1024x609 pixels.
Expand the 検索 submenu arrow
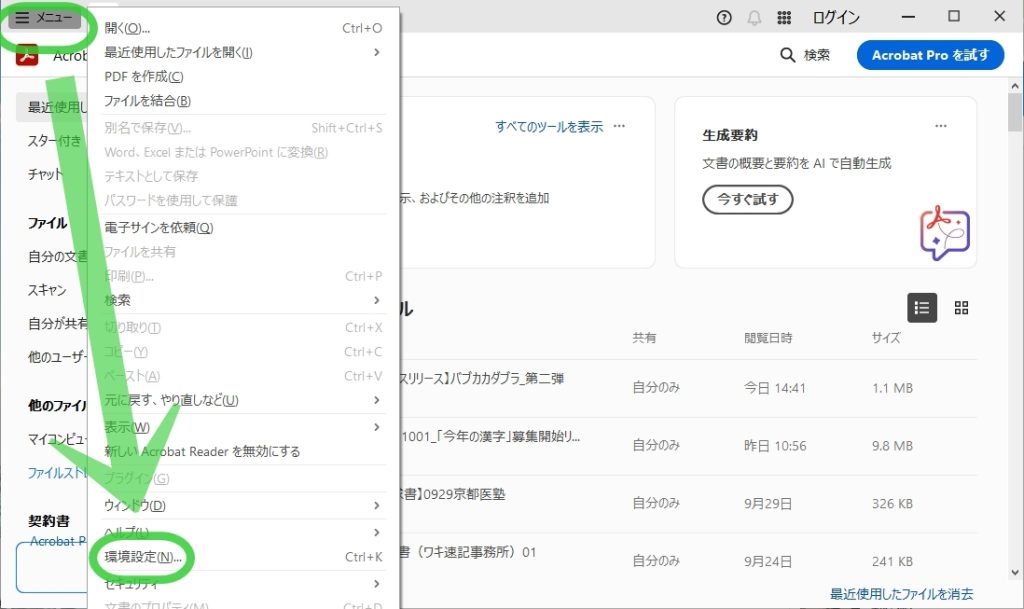(377, 300)
